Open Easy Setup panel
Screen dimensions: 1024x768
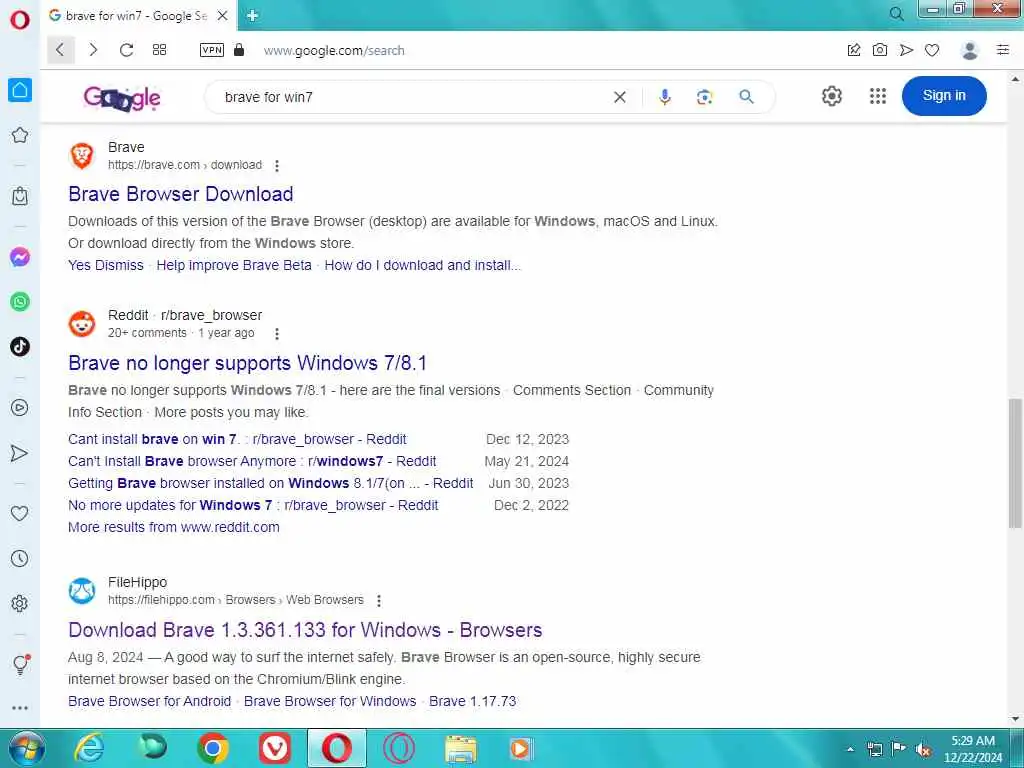[1003, 50]
